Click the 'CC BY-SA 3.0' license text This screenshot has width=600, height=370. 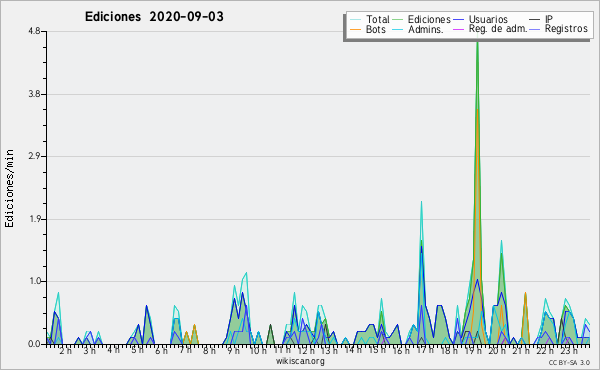(x=569, y=362)
